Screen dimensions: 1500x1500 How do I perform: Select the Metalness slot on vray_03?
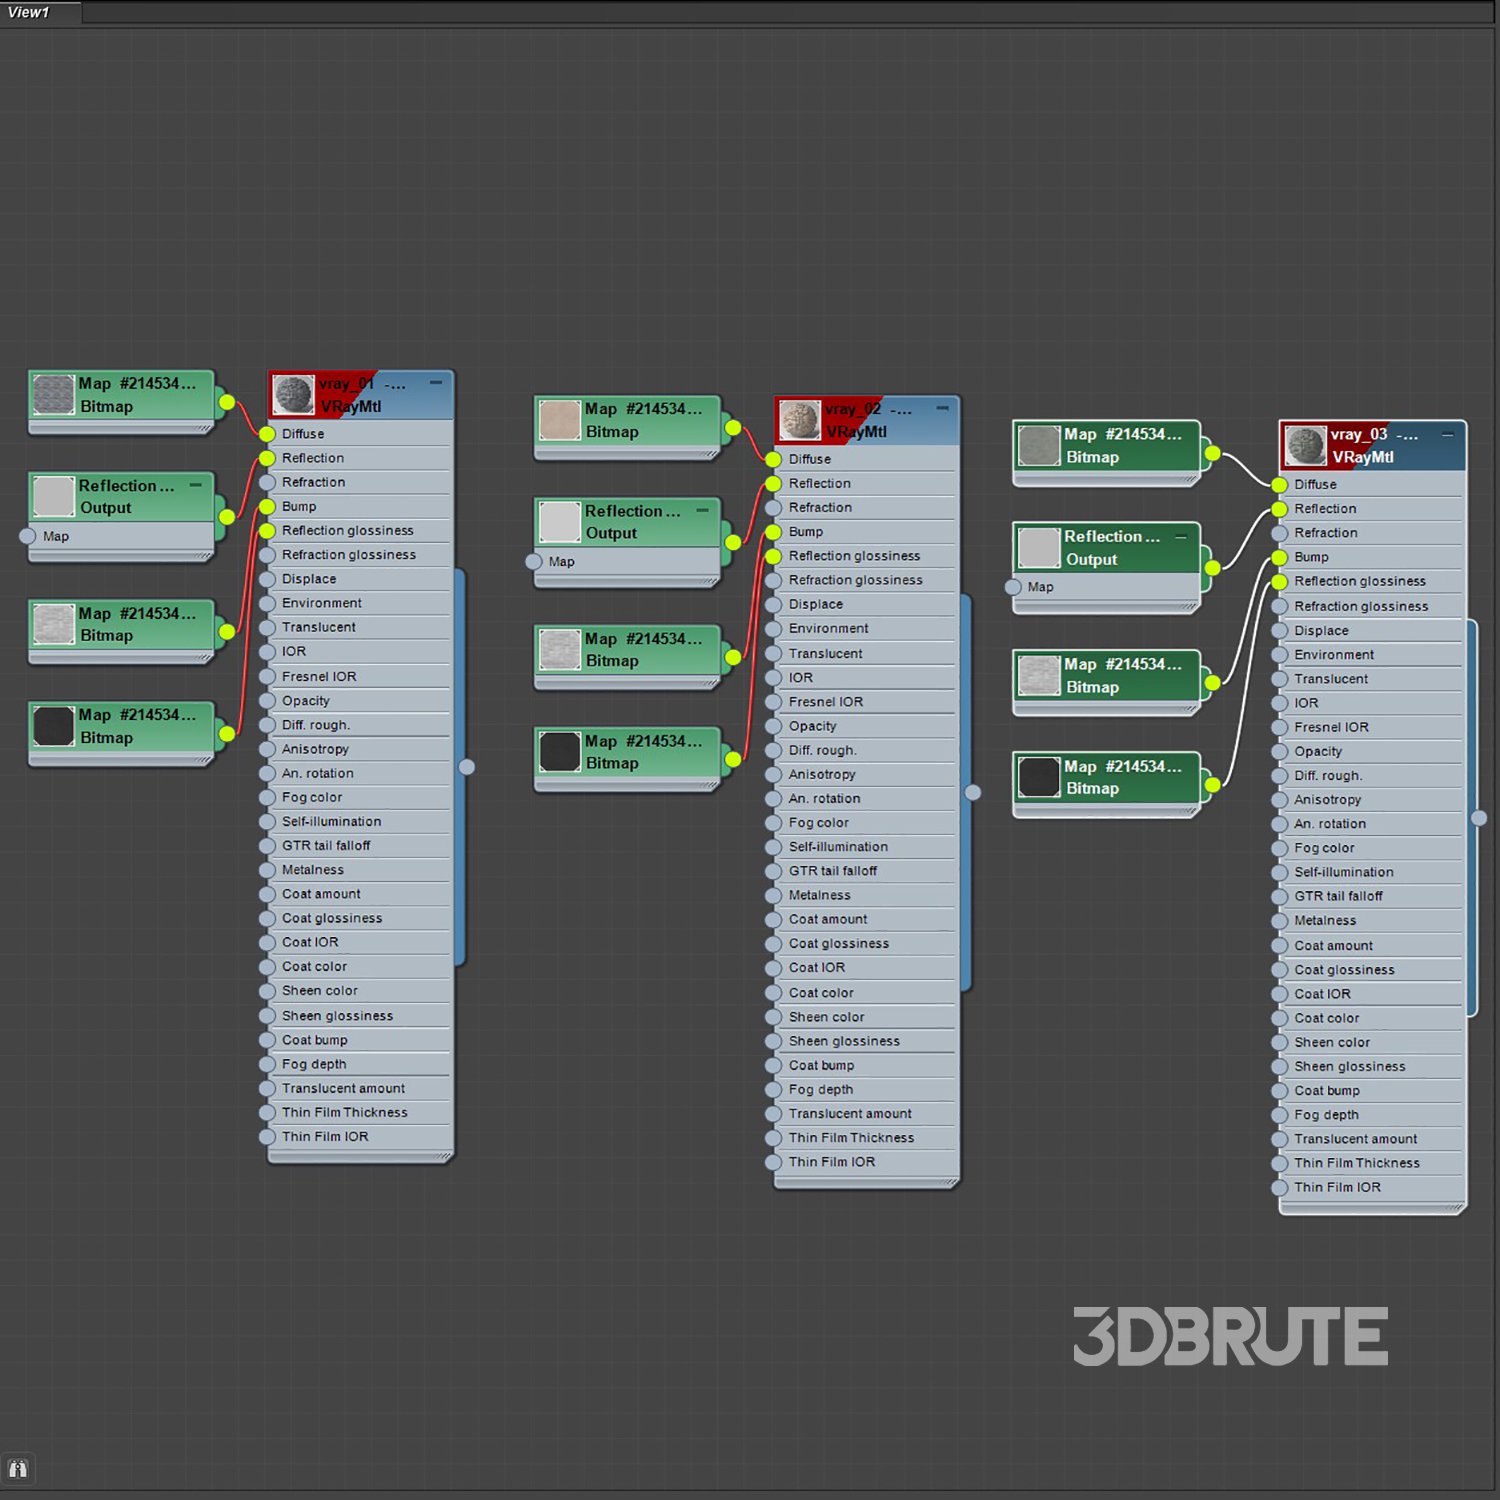pyautogui.click(x=1325, y=920)
